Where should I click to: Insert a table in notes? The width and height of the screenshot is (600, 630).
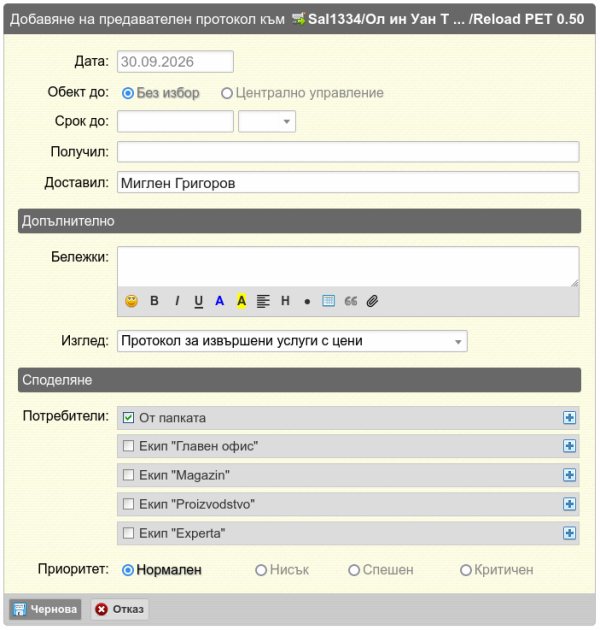tap(328, 301)
